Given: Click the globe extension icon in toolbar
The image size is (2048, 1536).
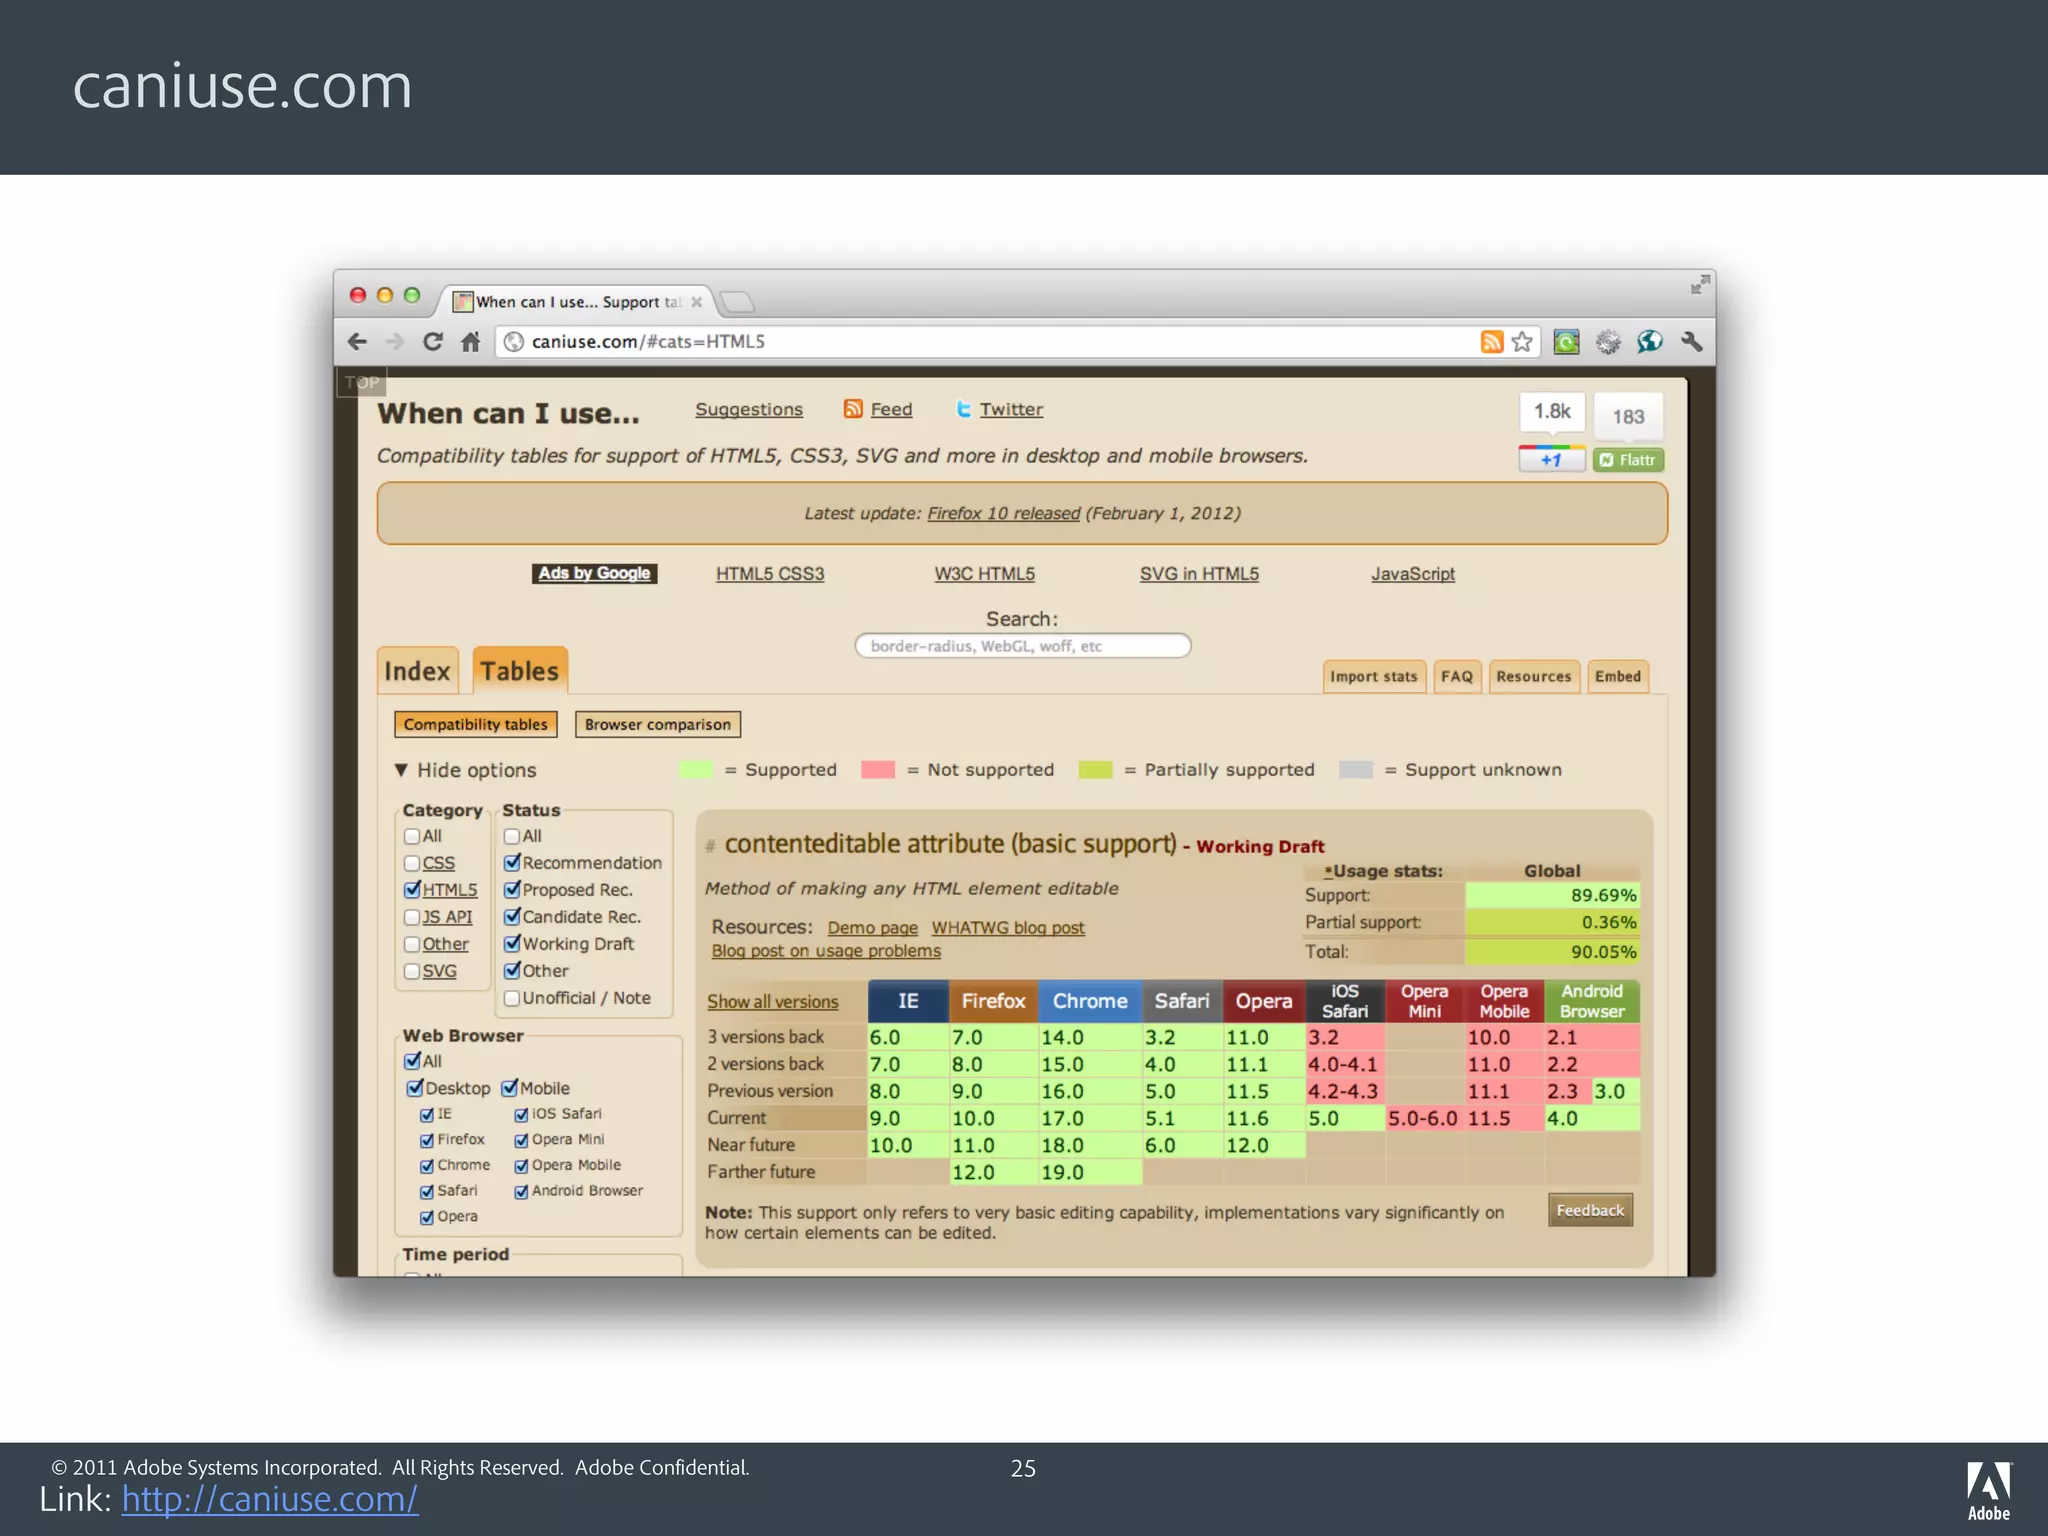Looking at the screenshot, I should click(1650, 342).
